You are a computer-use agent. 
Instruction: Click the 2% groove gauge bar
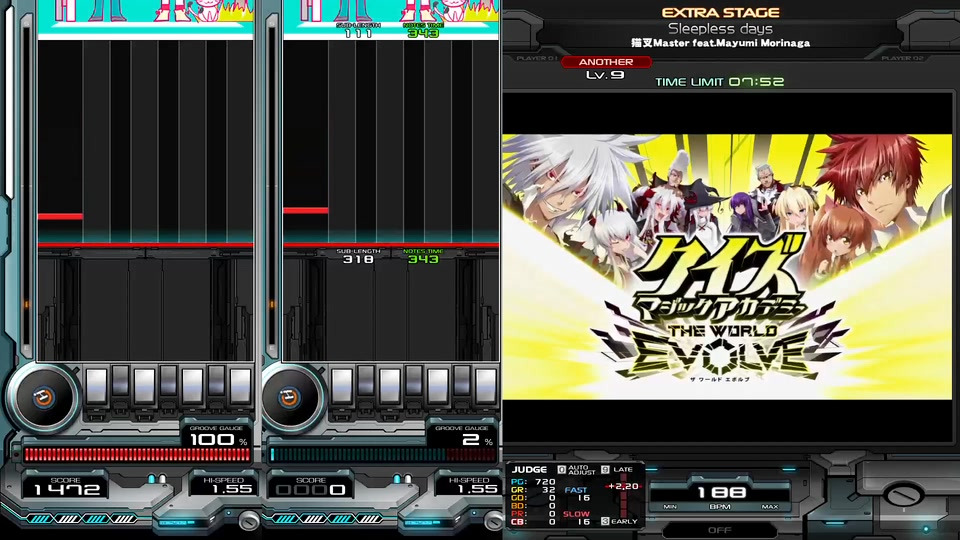pos(383,454)
